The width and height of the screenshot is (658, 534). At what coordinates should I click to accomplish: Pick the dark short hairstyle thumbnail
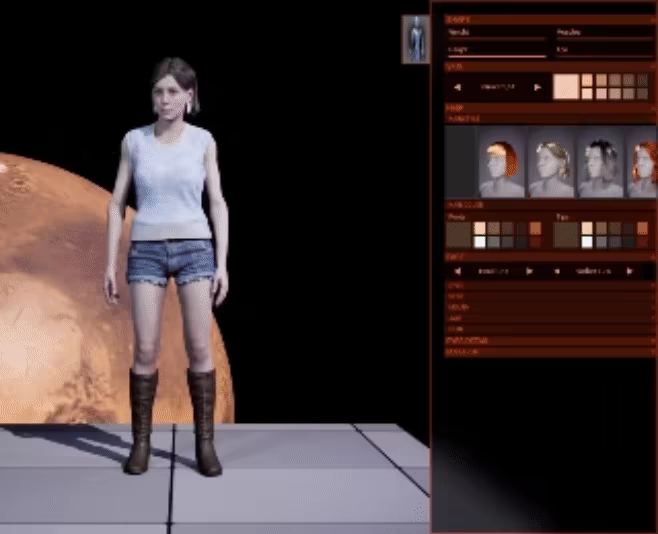tap(600, 162)
